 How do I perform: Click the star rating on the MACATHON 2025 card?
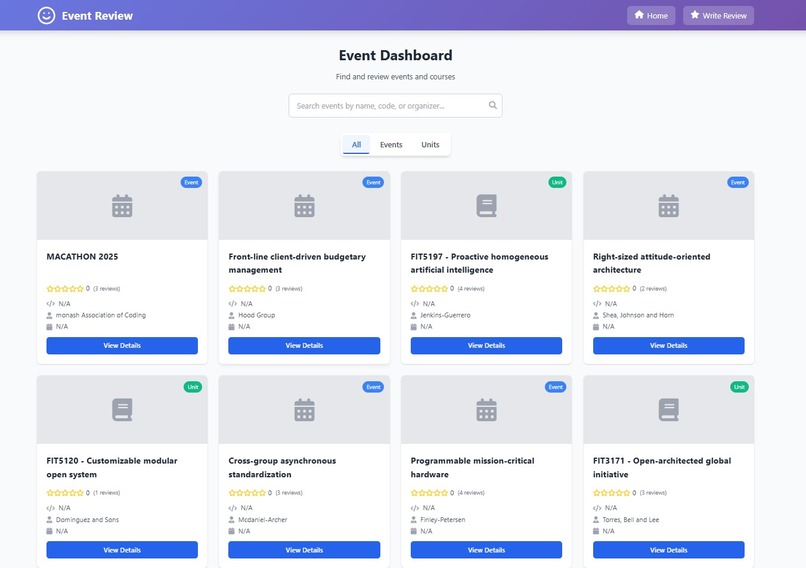[65, 289]
